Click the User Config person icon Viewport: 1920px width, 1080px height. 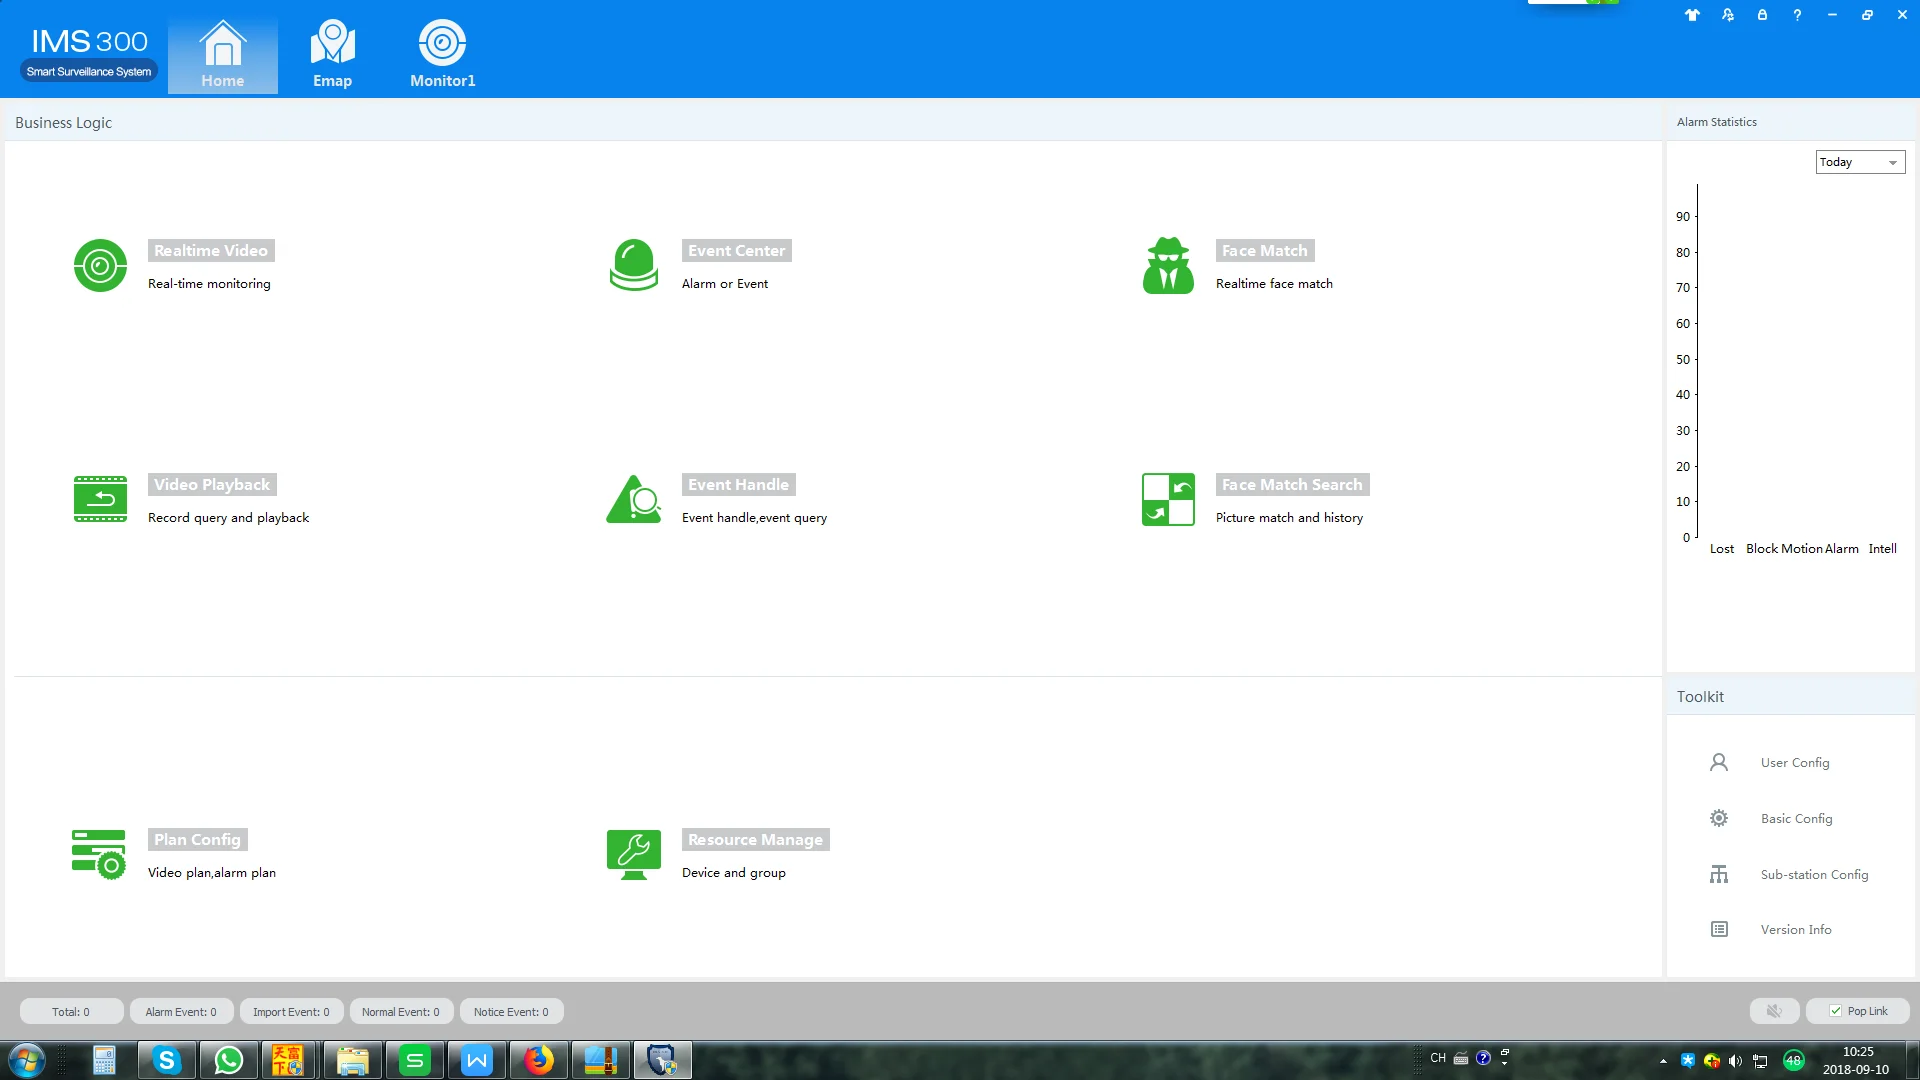(x=1719, y=762)
